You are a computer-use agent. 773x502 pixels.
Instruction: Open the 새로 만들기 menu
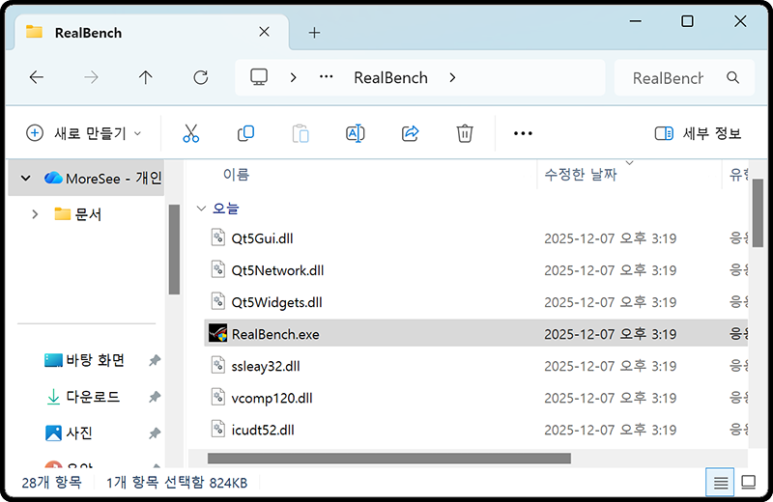tap(84, 133)
